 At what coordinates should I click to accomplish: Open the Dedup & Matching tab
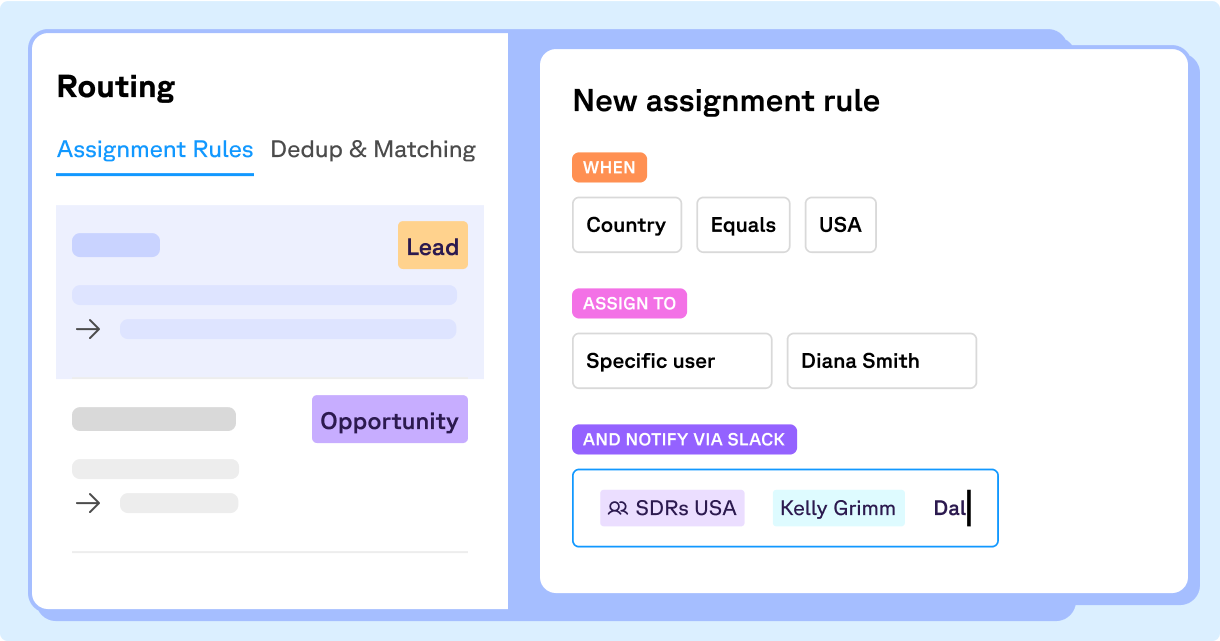coord(373,150)
